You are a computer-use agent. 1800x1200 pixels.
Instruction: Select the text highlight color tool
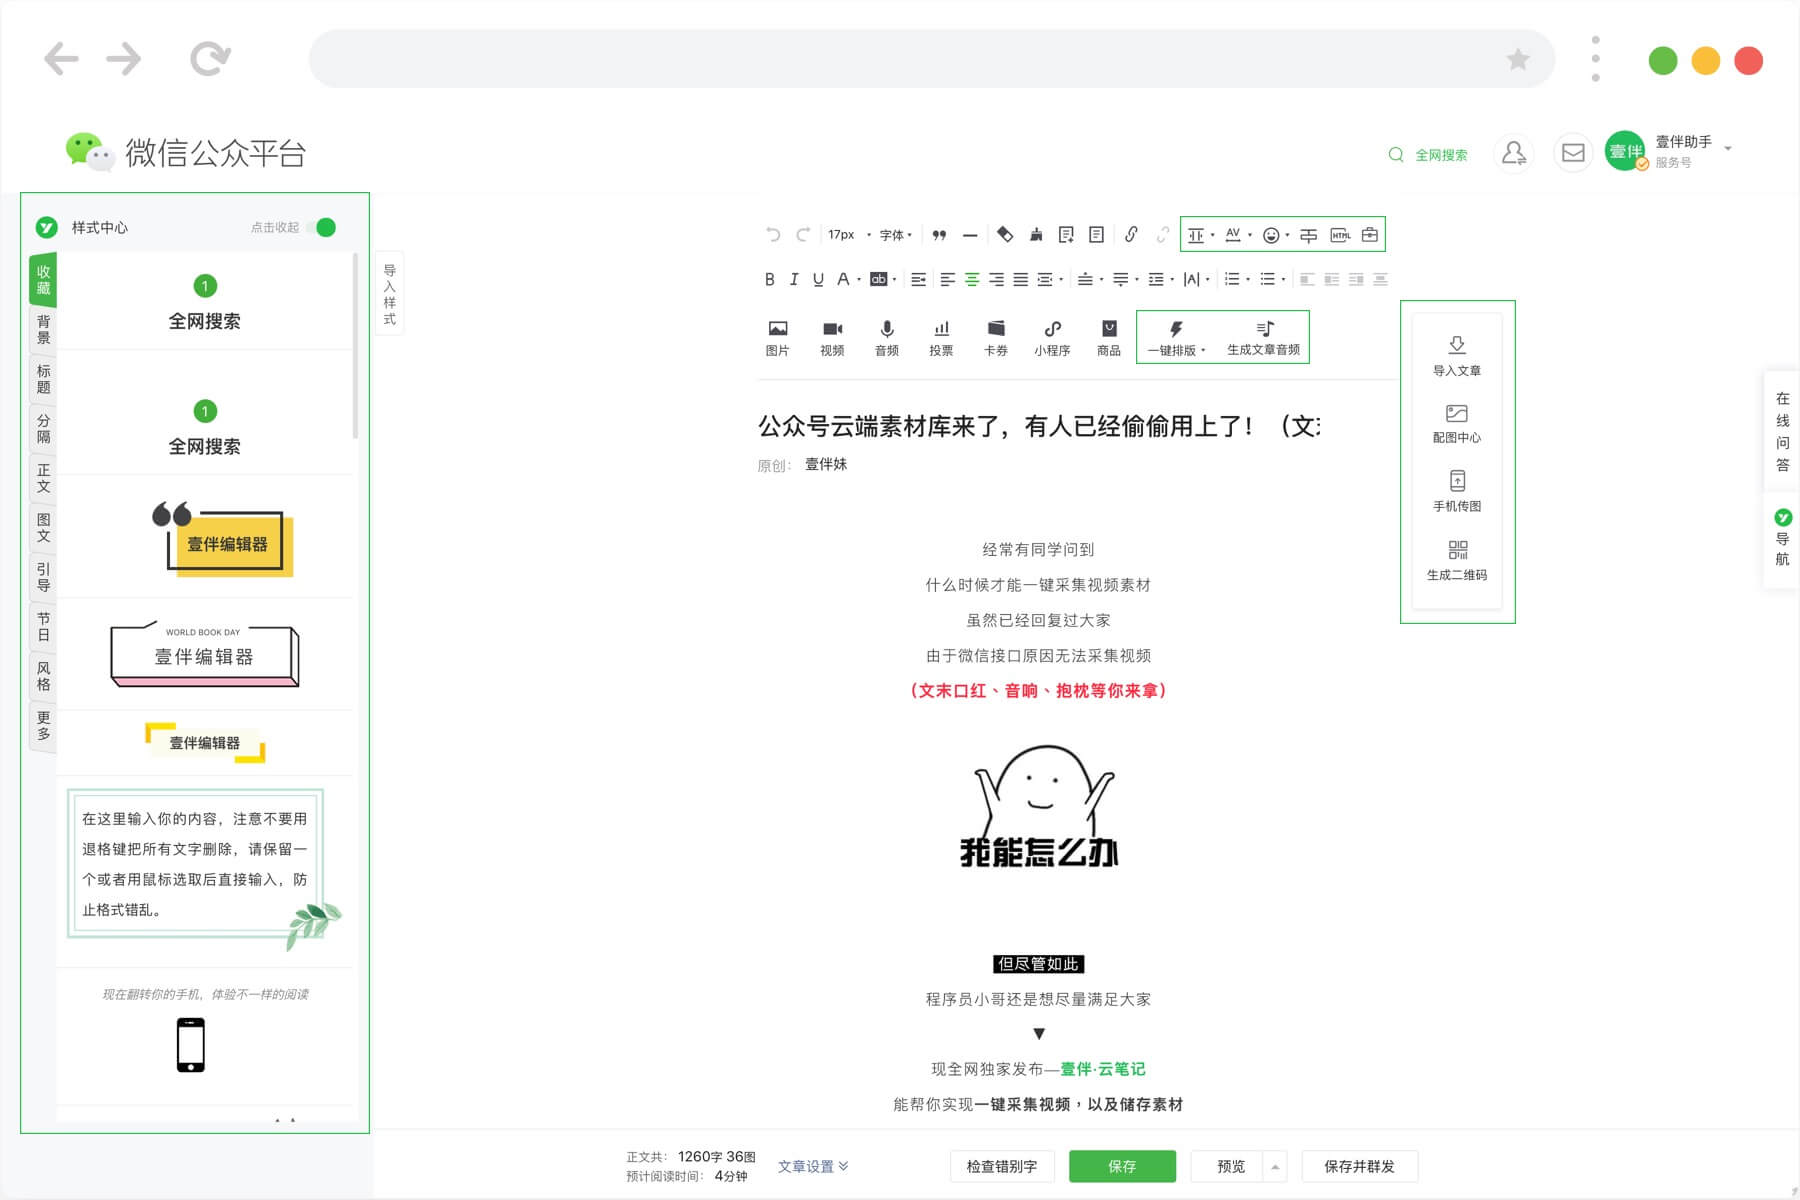(877, 278)
